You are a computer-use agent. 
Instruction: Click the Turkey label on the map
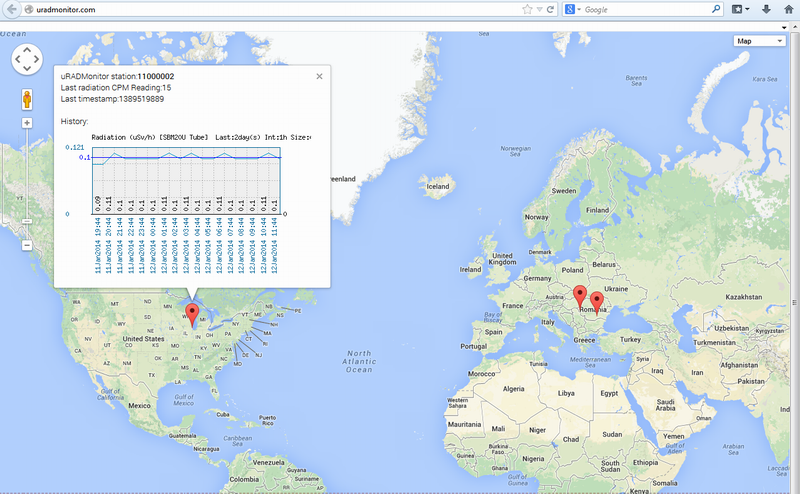[630, 339]
